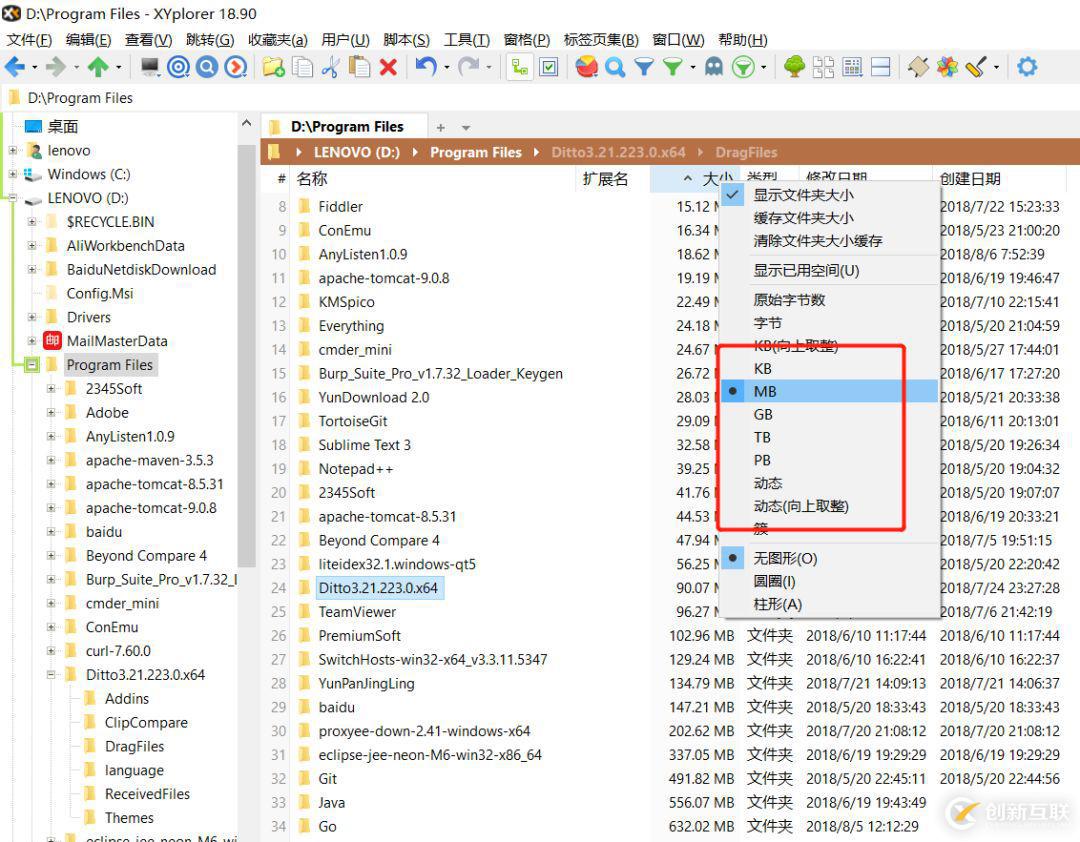
Task: Select the MB radio option in menu
Action: [765, 391]
